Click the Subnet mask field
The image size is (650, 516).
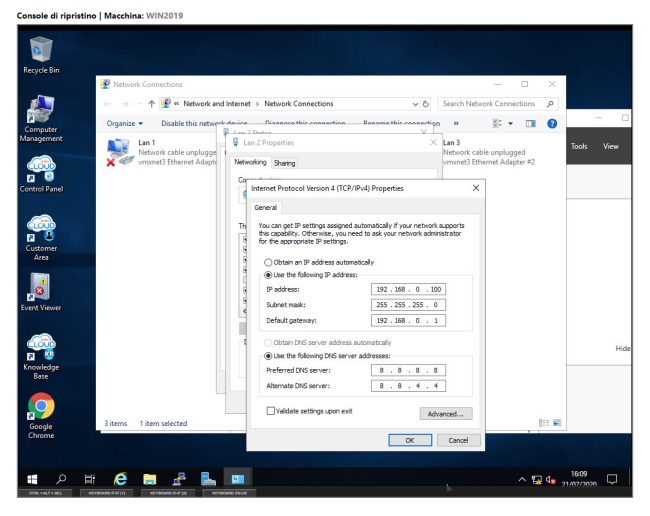408,305
